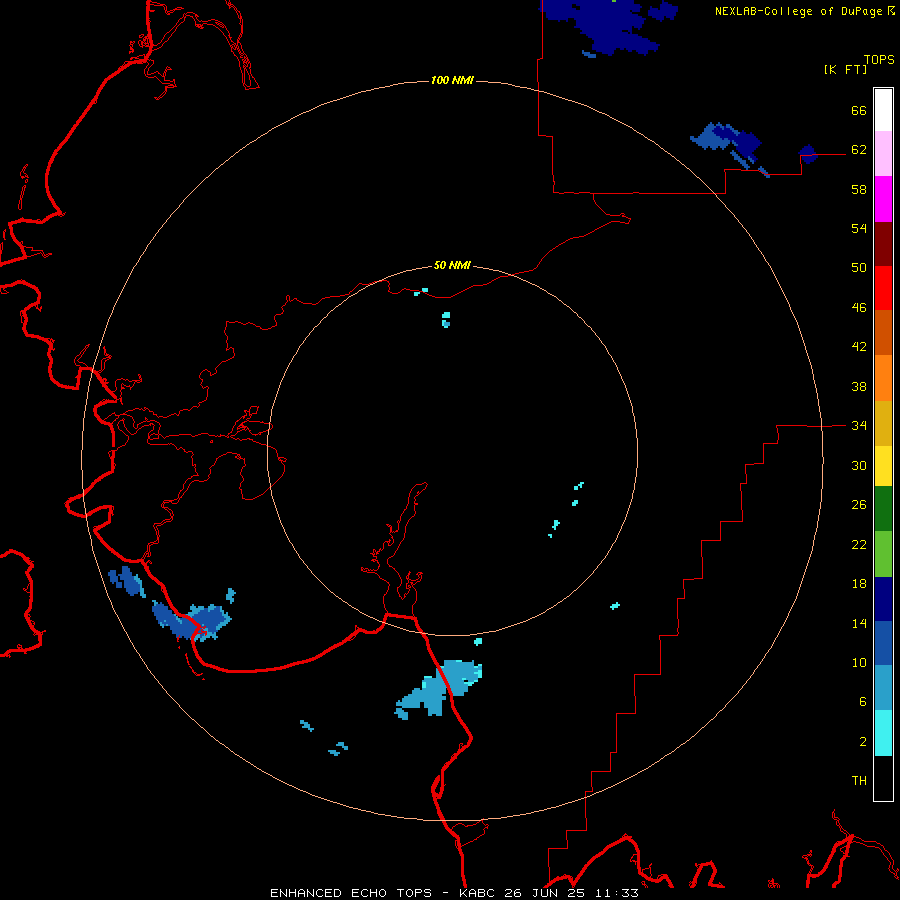Screen dimensions: 900x900
Task: Click the '6' legend label
Action: coord(863,701)
